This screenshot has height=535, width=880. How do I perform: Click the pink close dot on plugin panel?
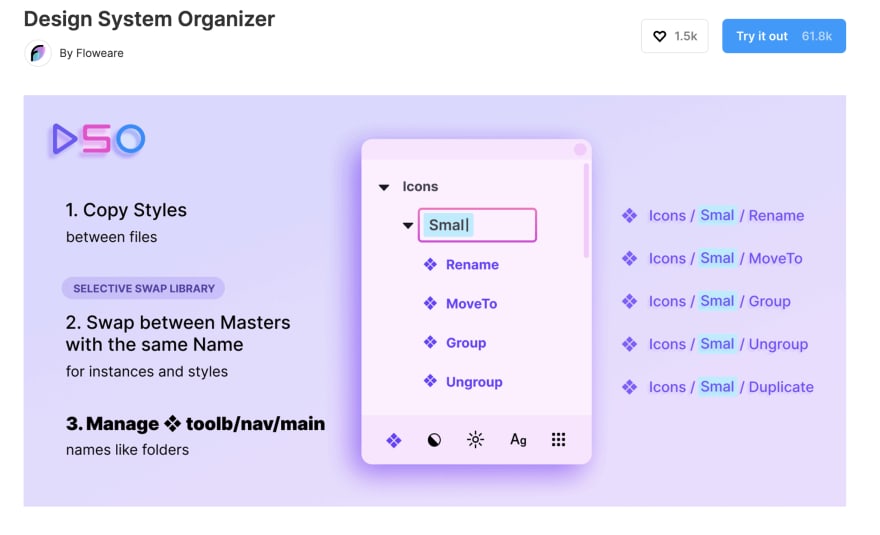point(580,149)
